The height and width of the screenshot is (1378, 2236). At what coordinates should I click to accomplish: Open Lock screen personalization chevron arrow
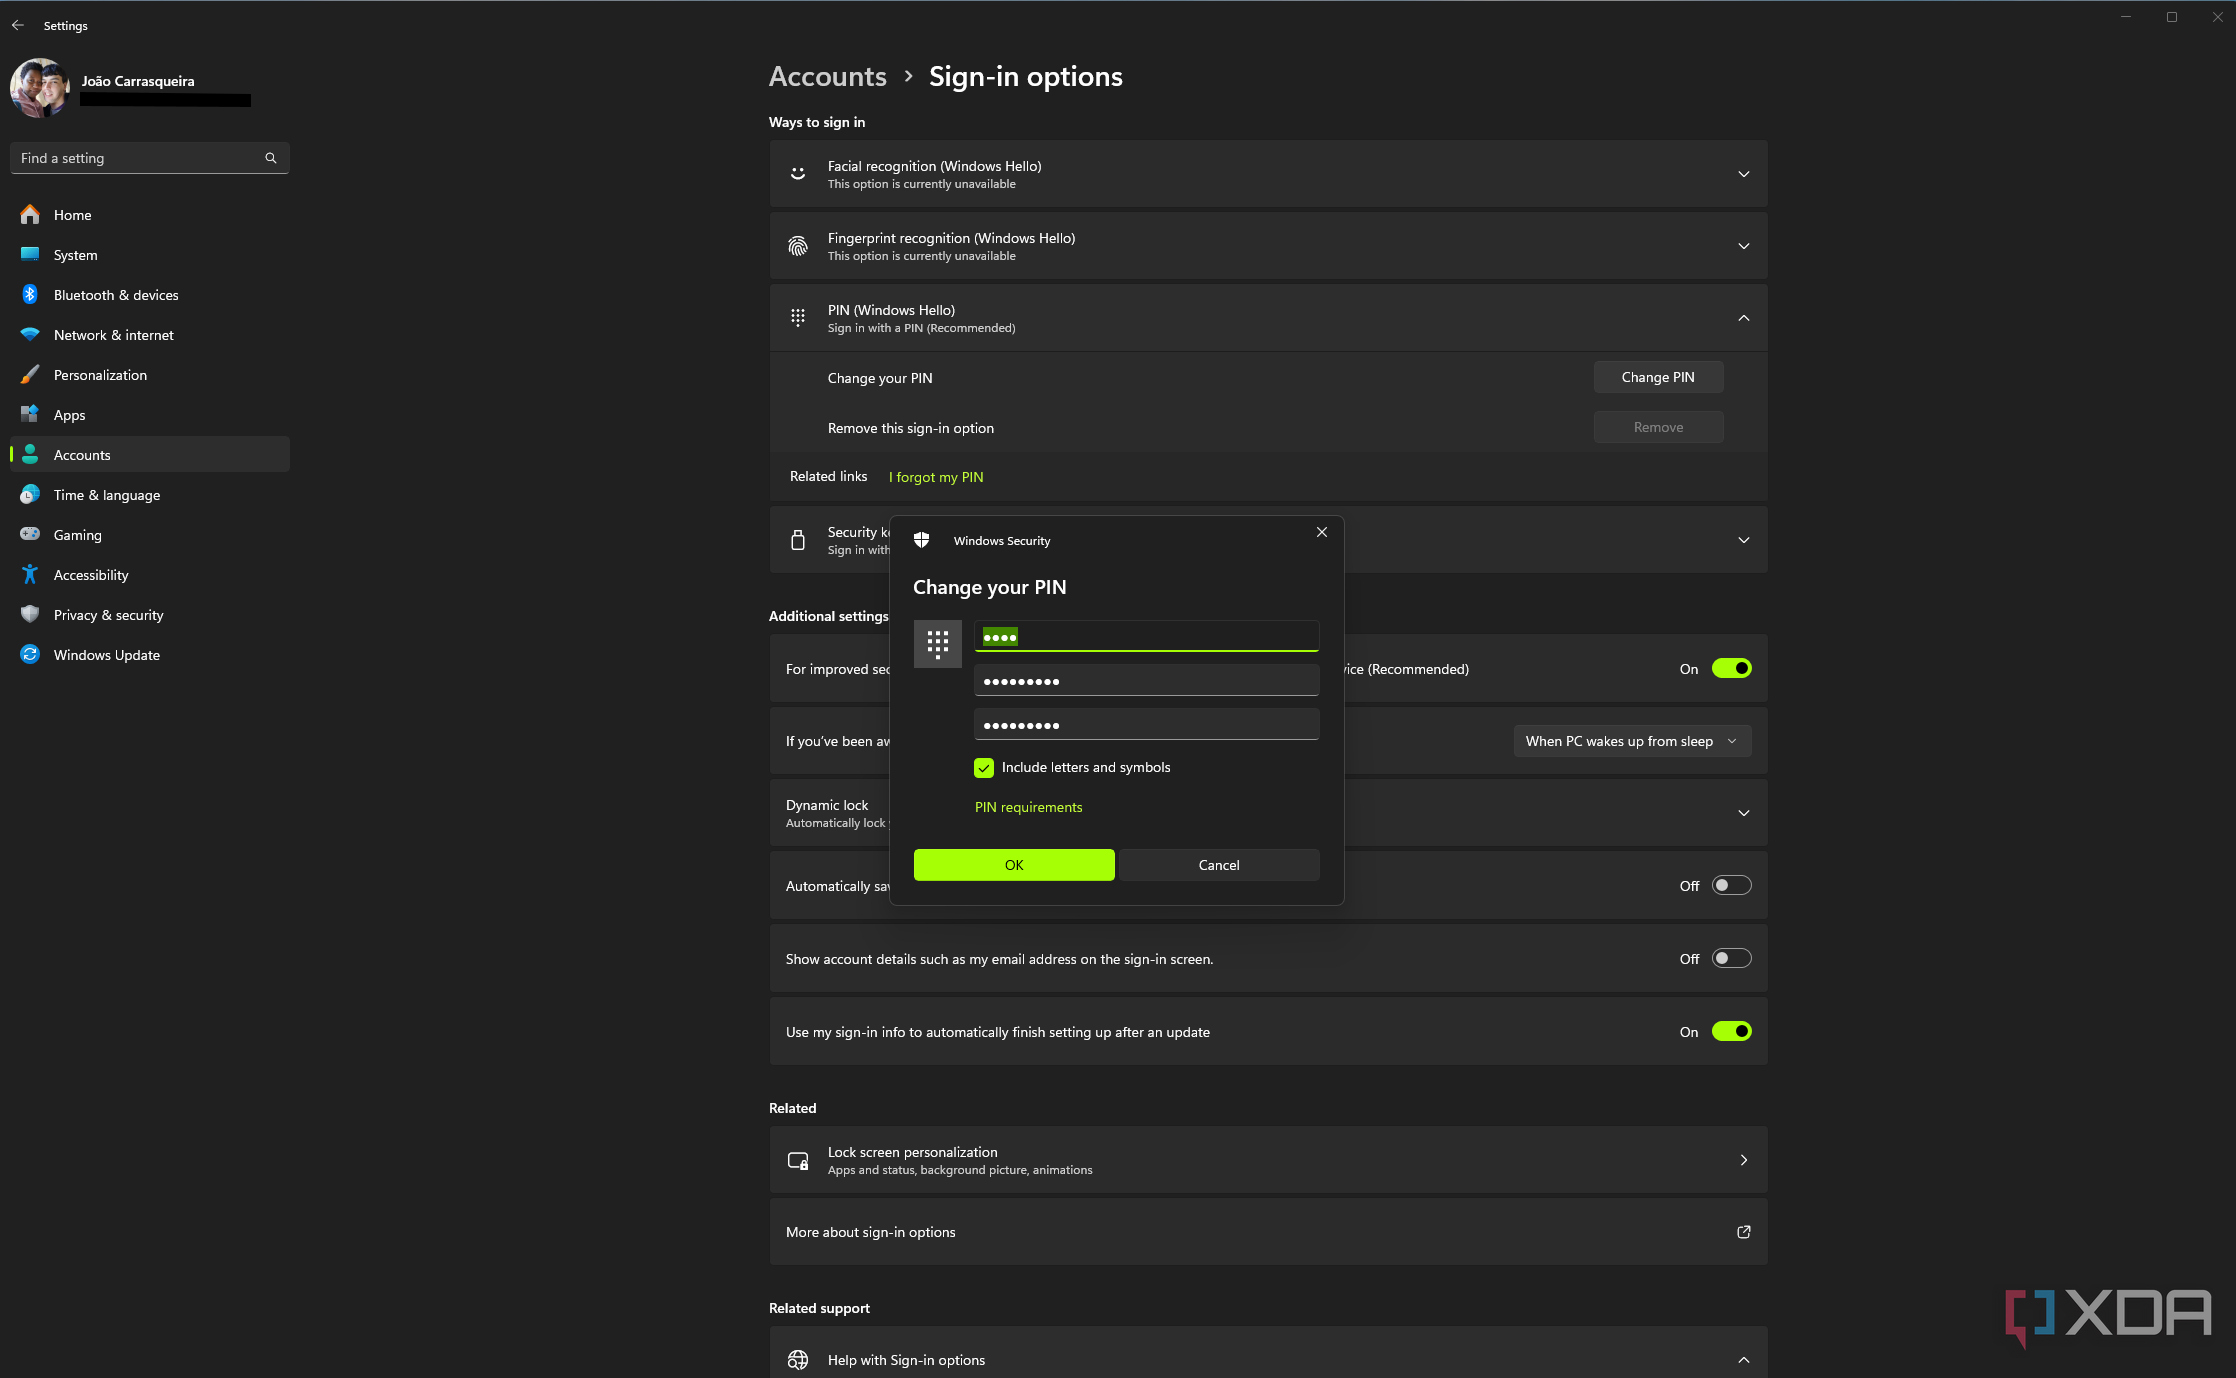[1743, 1160]
